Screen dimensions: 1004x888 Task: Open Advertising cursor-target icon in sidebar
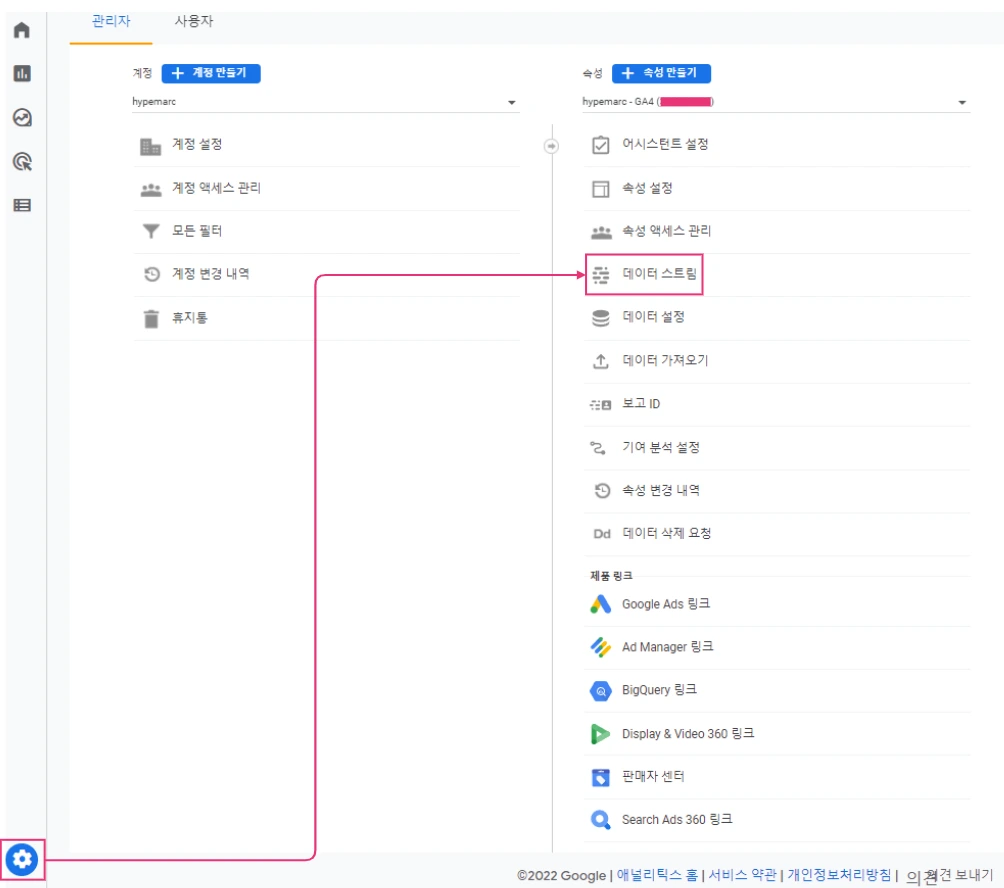coord(22,161)
